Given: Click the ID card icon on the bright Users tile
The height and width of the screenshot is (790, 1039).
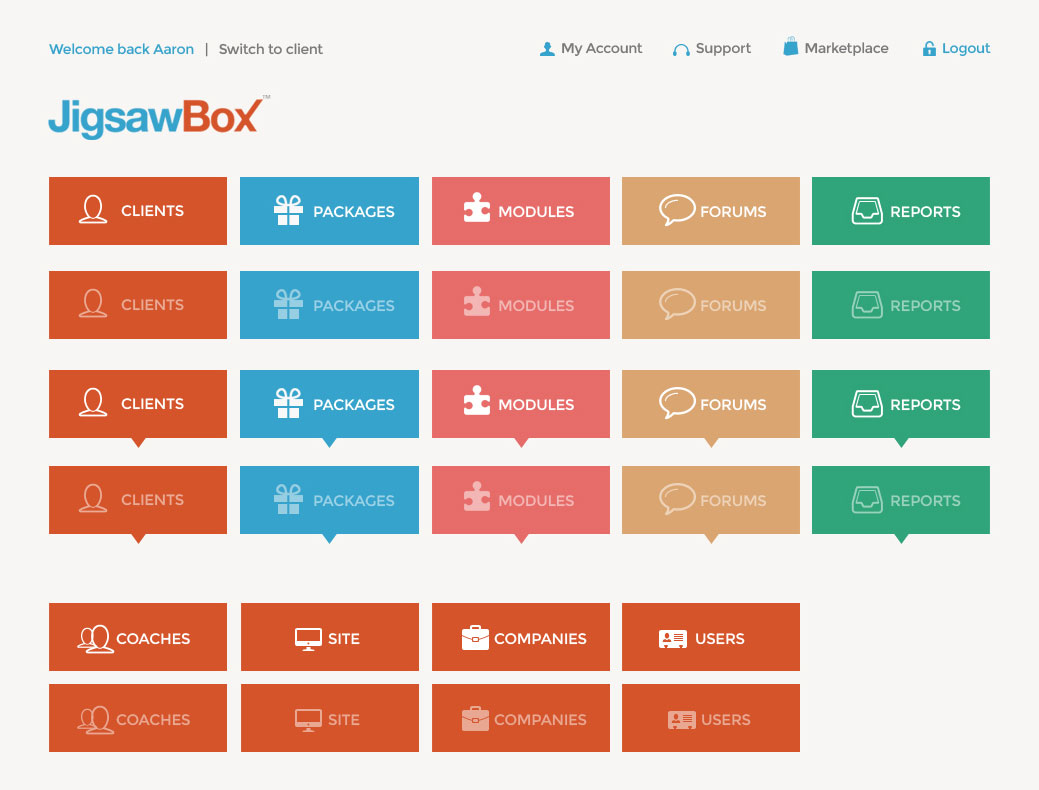Looking at the screenshot, I should (673, 638).
